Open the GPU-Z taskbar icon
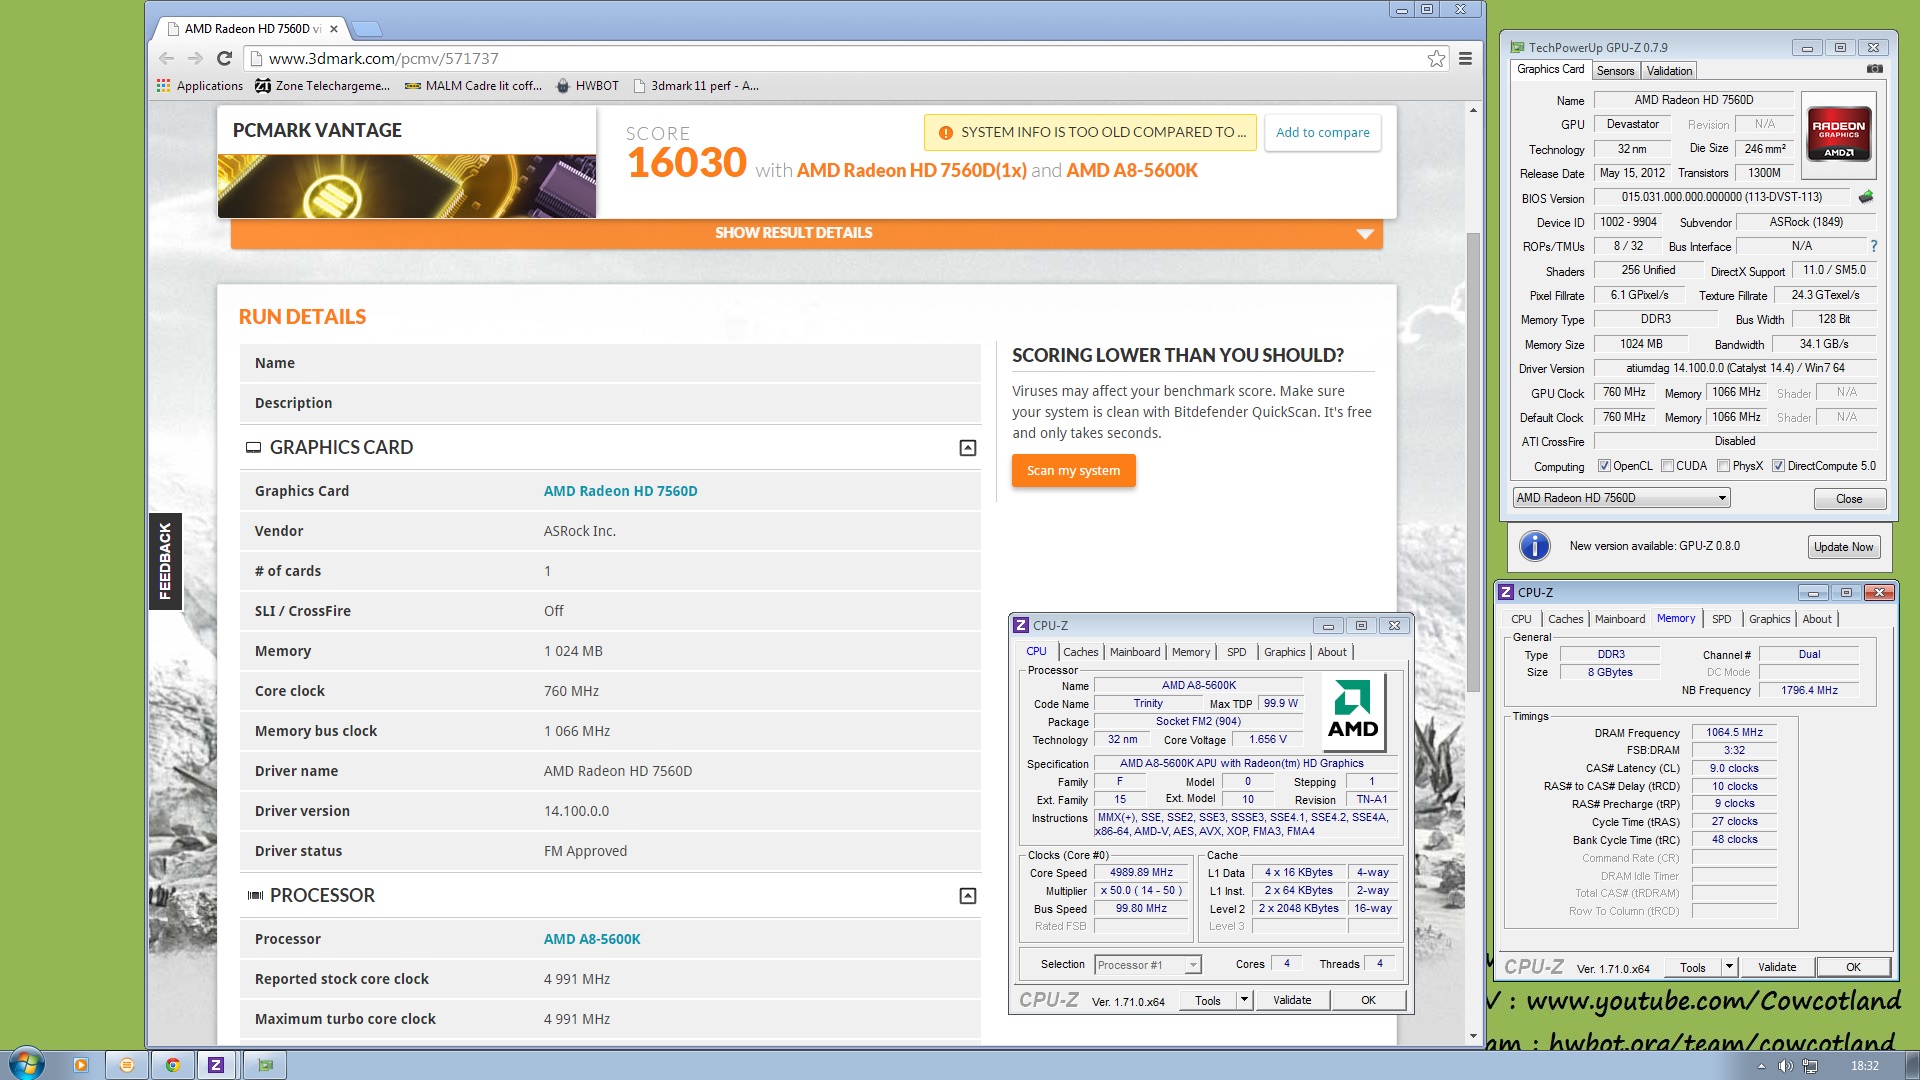The image size is (1920, 1080). point(264,1065)
